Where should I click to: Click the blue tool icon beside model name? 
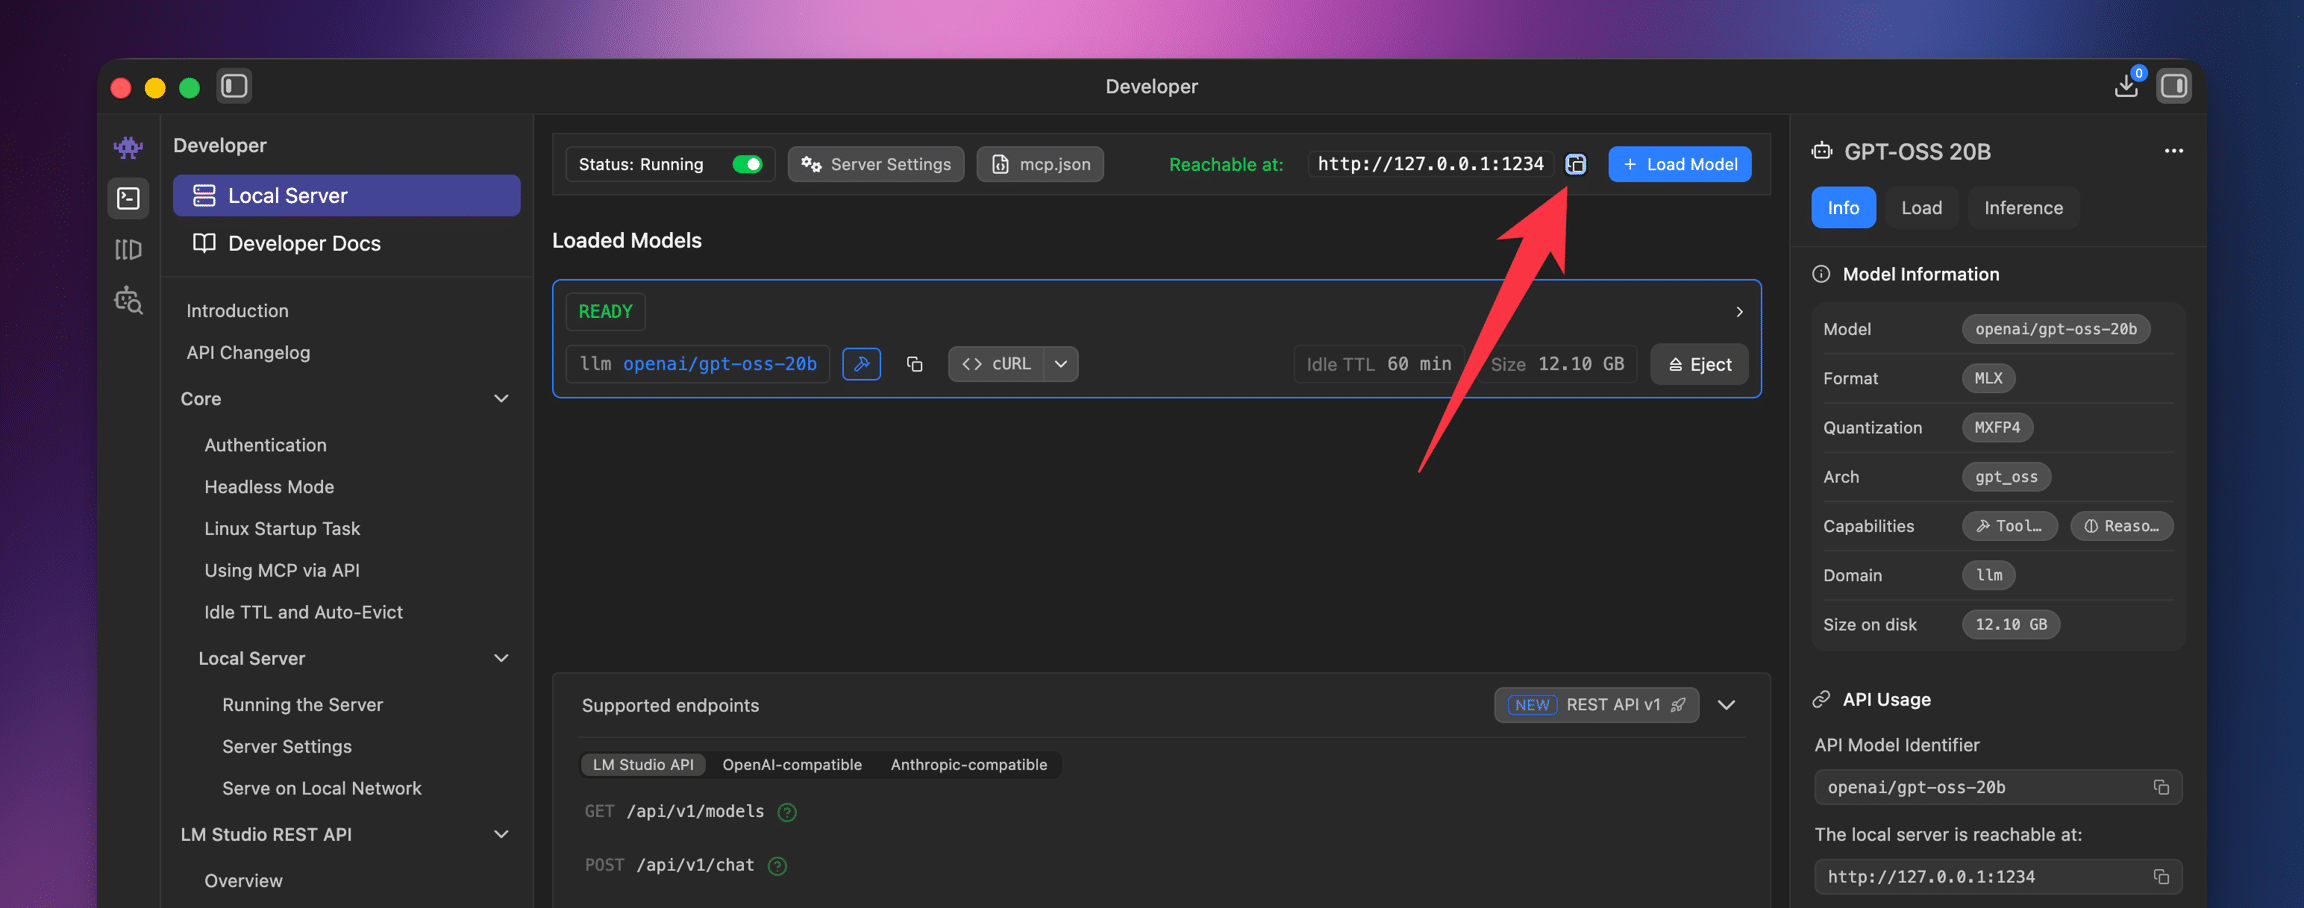click(861, 364)
